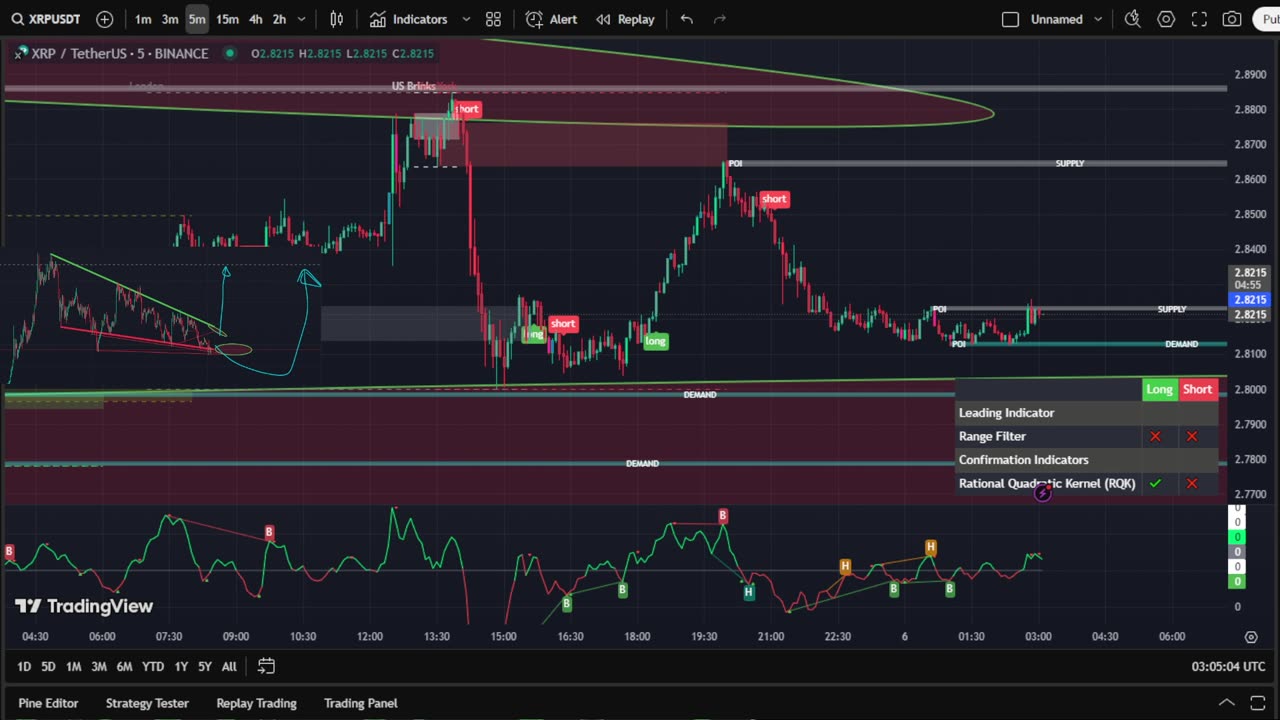Select the 6M date range
Image resolution: width=1280 pixels, height=720 pixels.
click(x=124, y=667)
